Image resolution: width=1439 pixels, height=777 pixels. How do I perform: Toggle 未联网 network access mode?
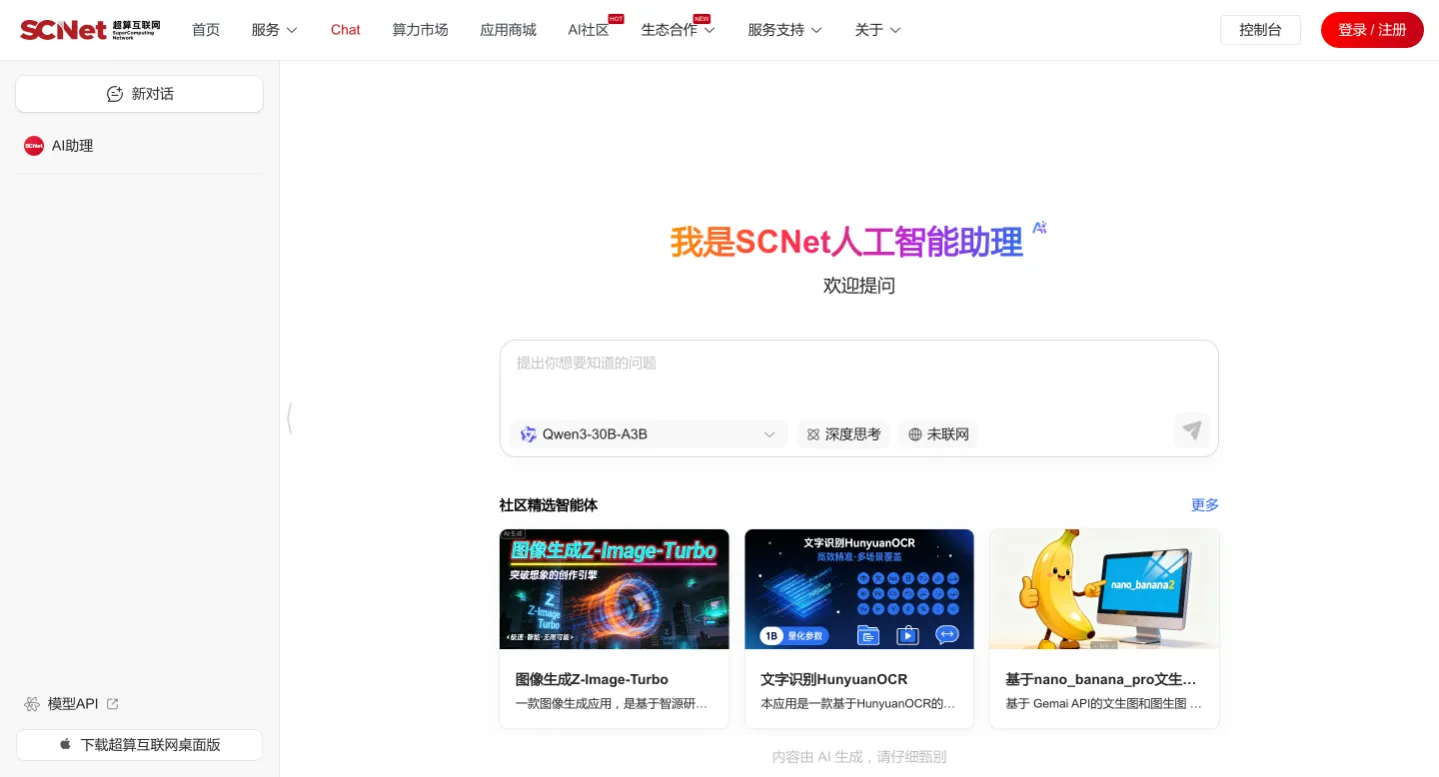point(937,434)
